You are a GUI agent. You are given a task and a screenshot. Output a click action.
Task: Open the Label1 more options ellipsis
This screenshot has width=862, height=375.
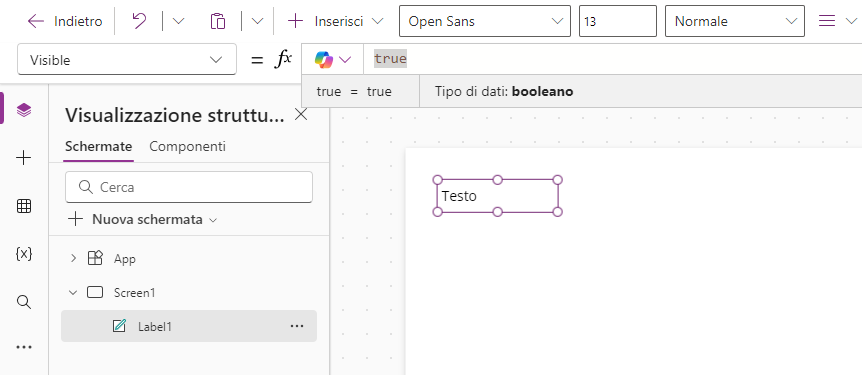point(297,326)
